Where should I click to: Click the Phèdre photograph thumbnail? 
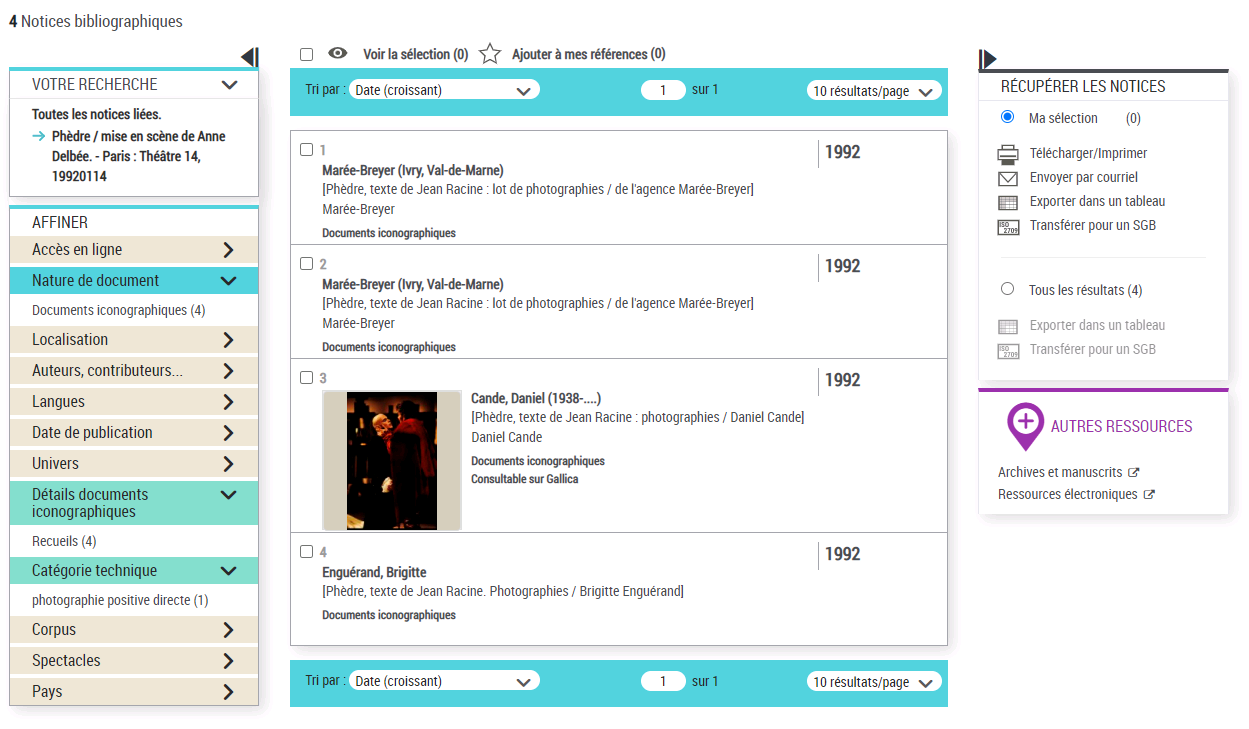(392, 460)
